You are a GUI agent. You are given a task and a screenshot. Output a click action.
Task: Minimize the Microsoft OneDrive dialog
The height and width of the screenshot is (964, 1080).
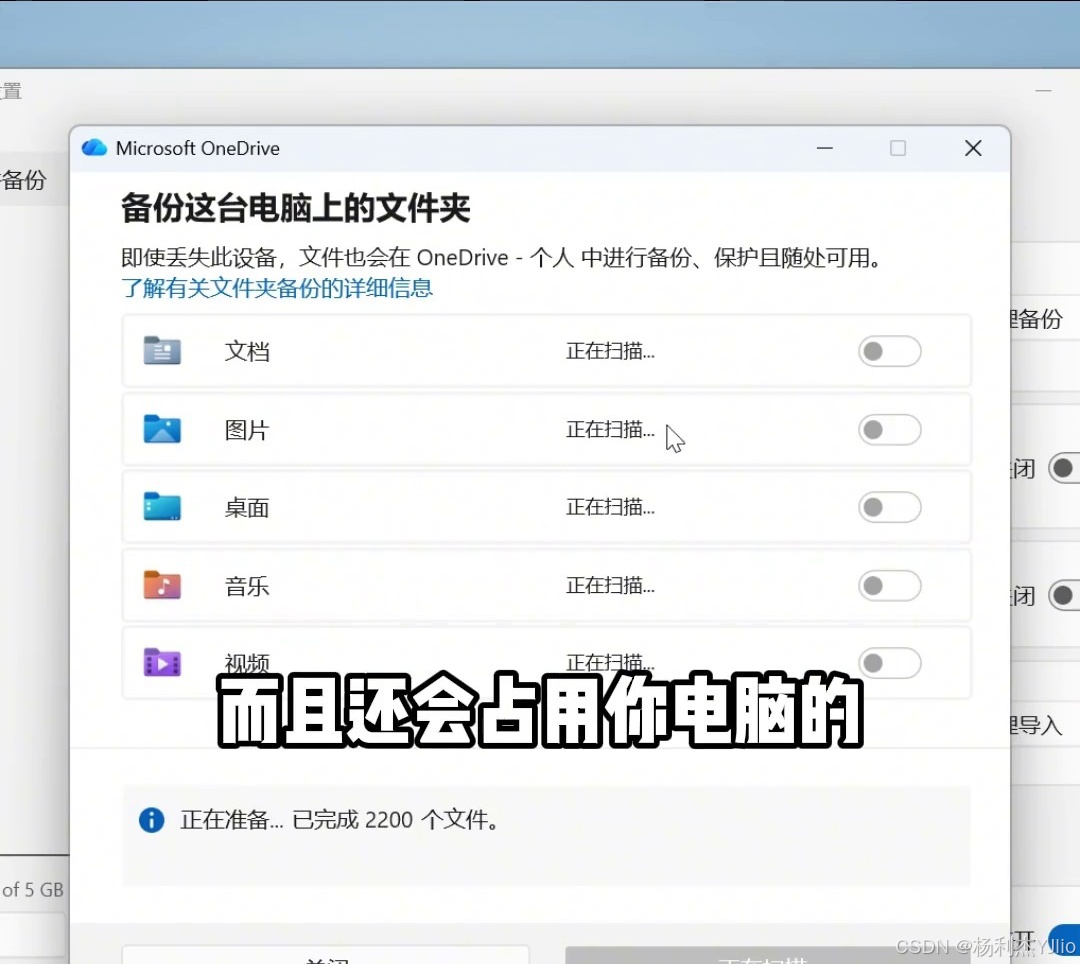coord(824,148)
